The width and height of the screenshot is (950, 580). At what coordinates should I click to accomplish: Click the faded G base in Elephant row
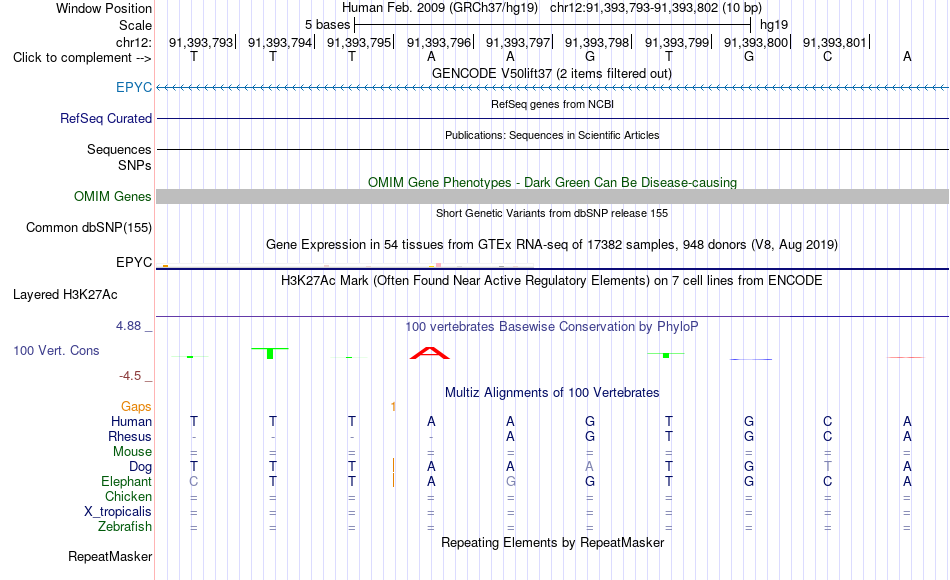click(511, 481)
